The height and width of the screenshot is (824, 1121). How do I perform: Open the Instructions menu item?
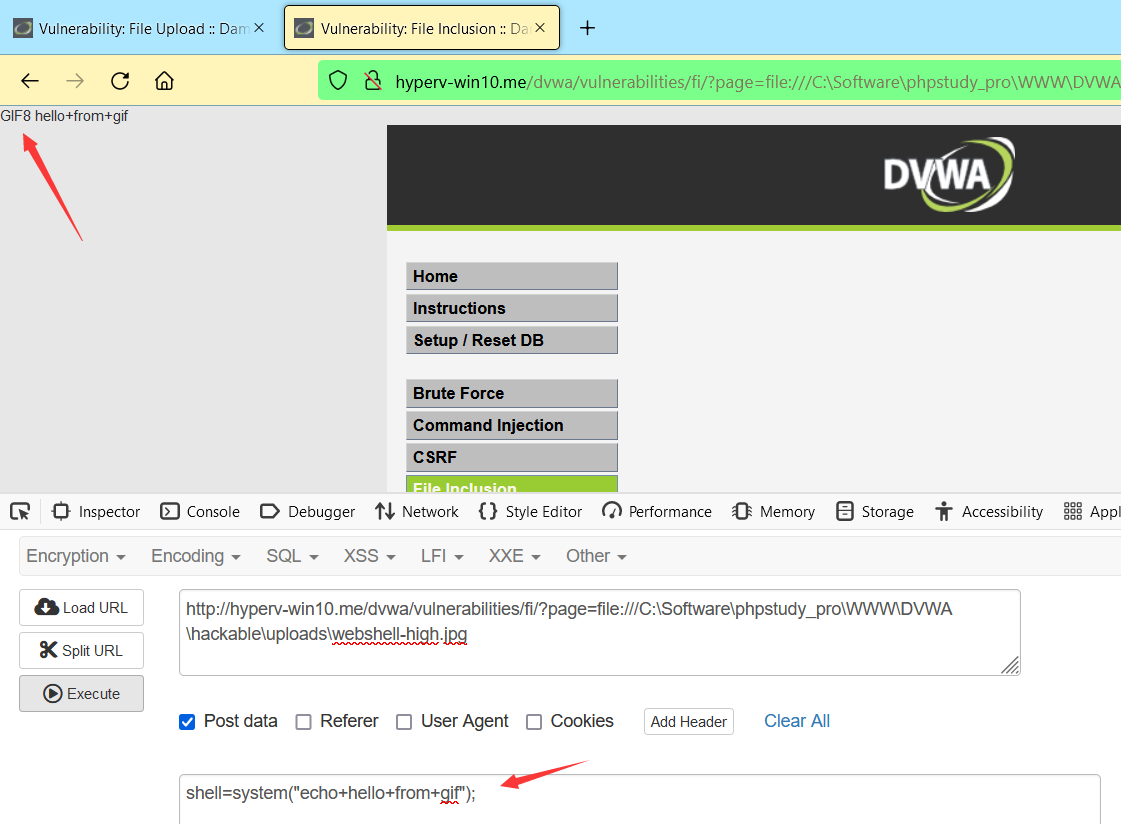coord(512,308)
